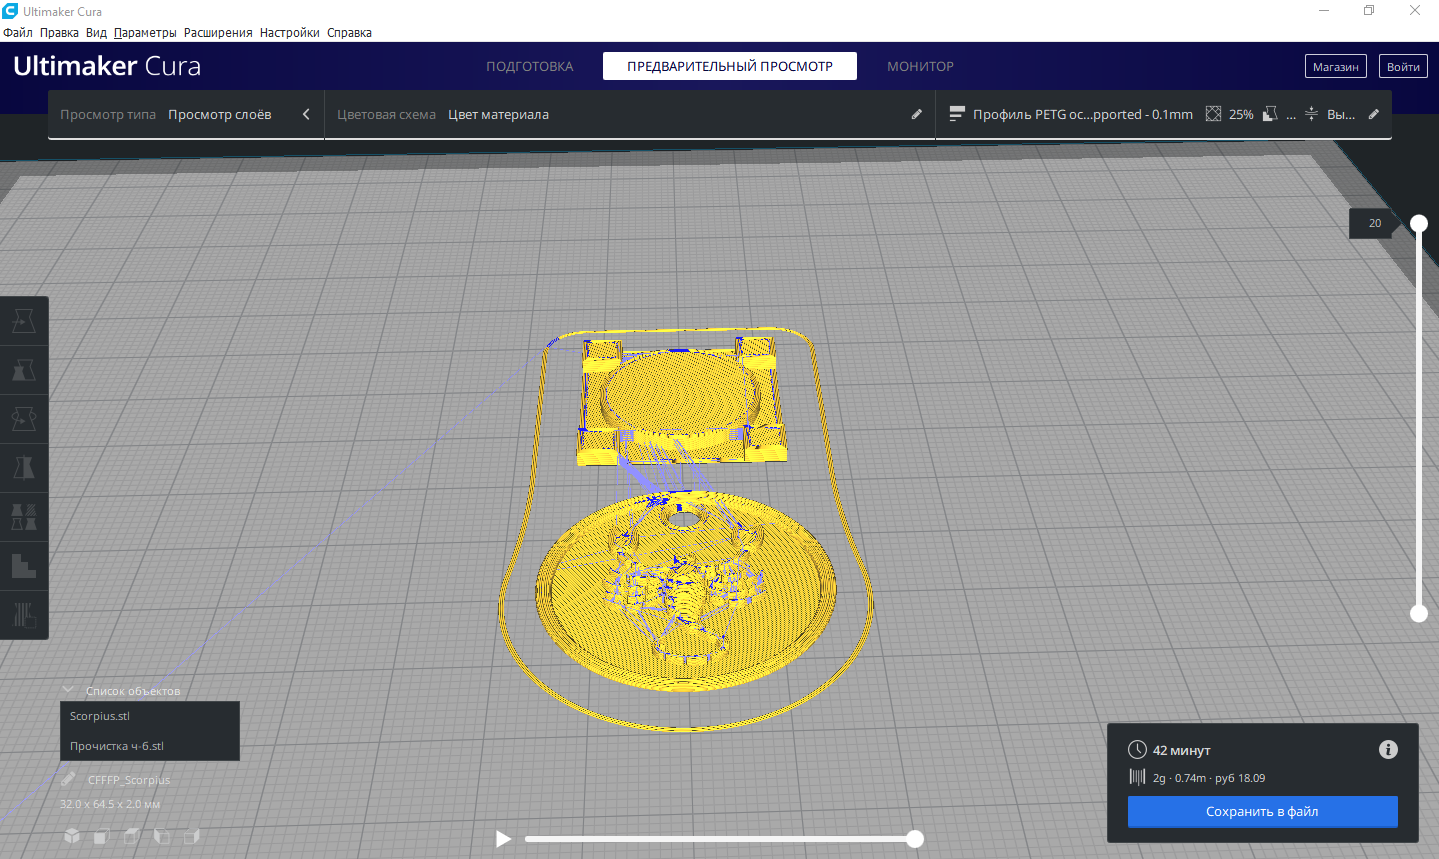Play the layer simulation
Screen dimensions: 1439x859
[x=503, y=839]
